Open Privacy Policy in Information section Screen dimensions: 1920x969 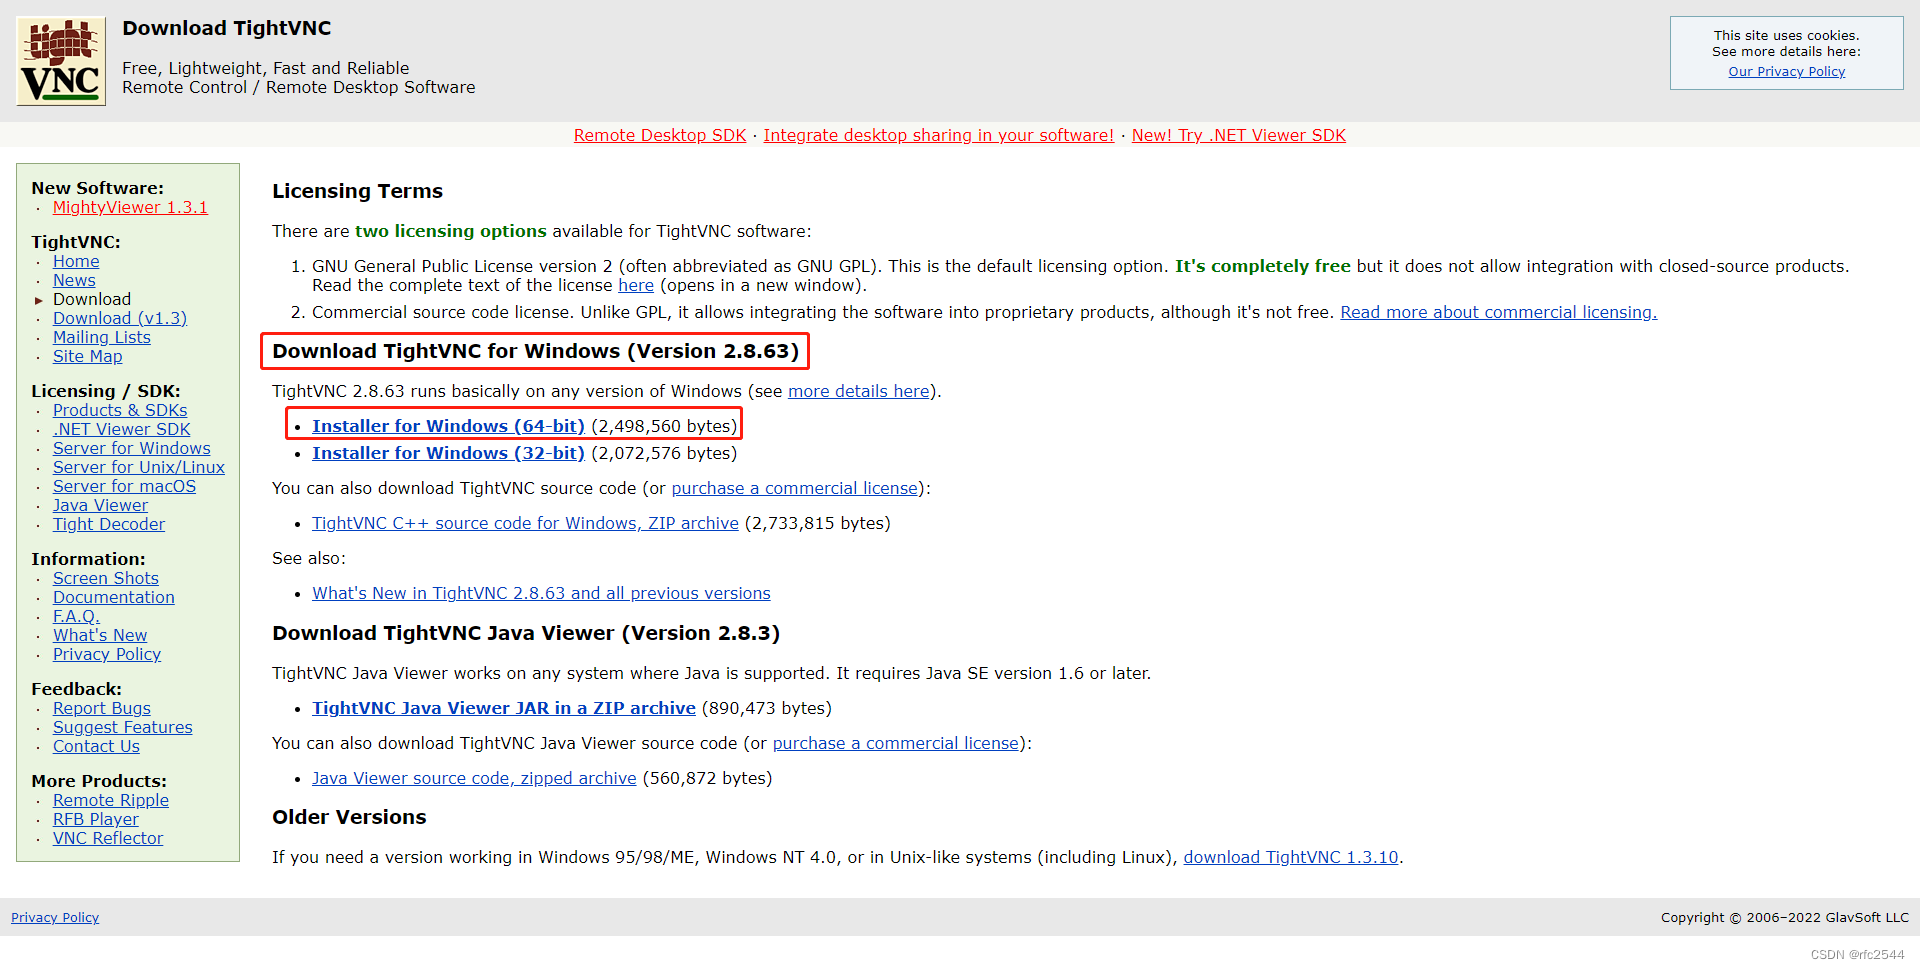(x=107, y=654)
